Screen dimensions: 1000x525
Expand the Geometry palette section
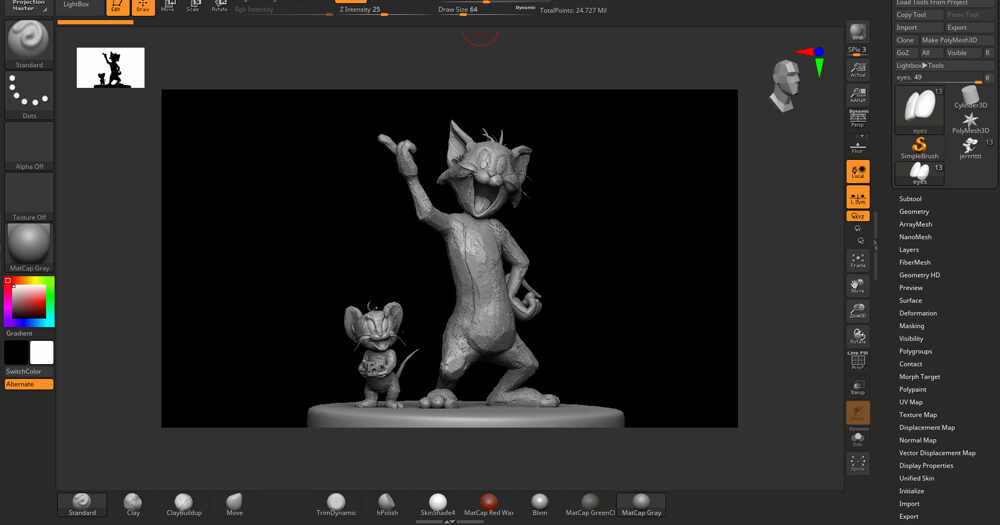914,211
